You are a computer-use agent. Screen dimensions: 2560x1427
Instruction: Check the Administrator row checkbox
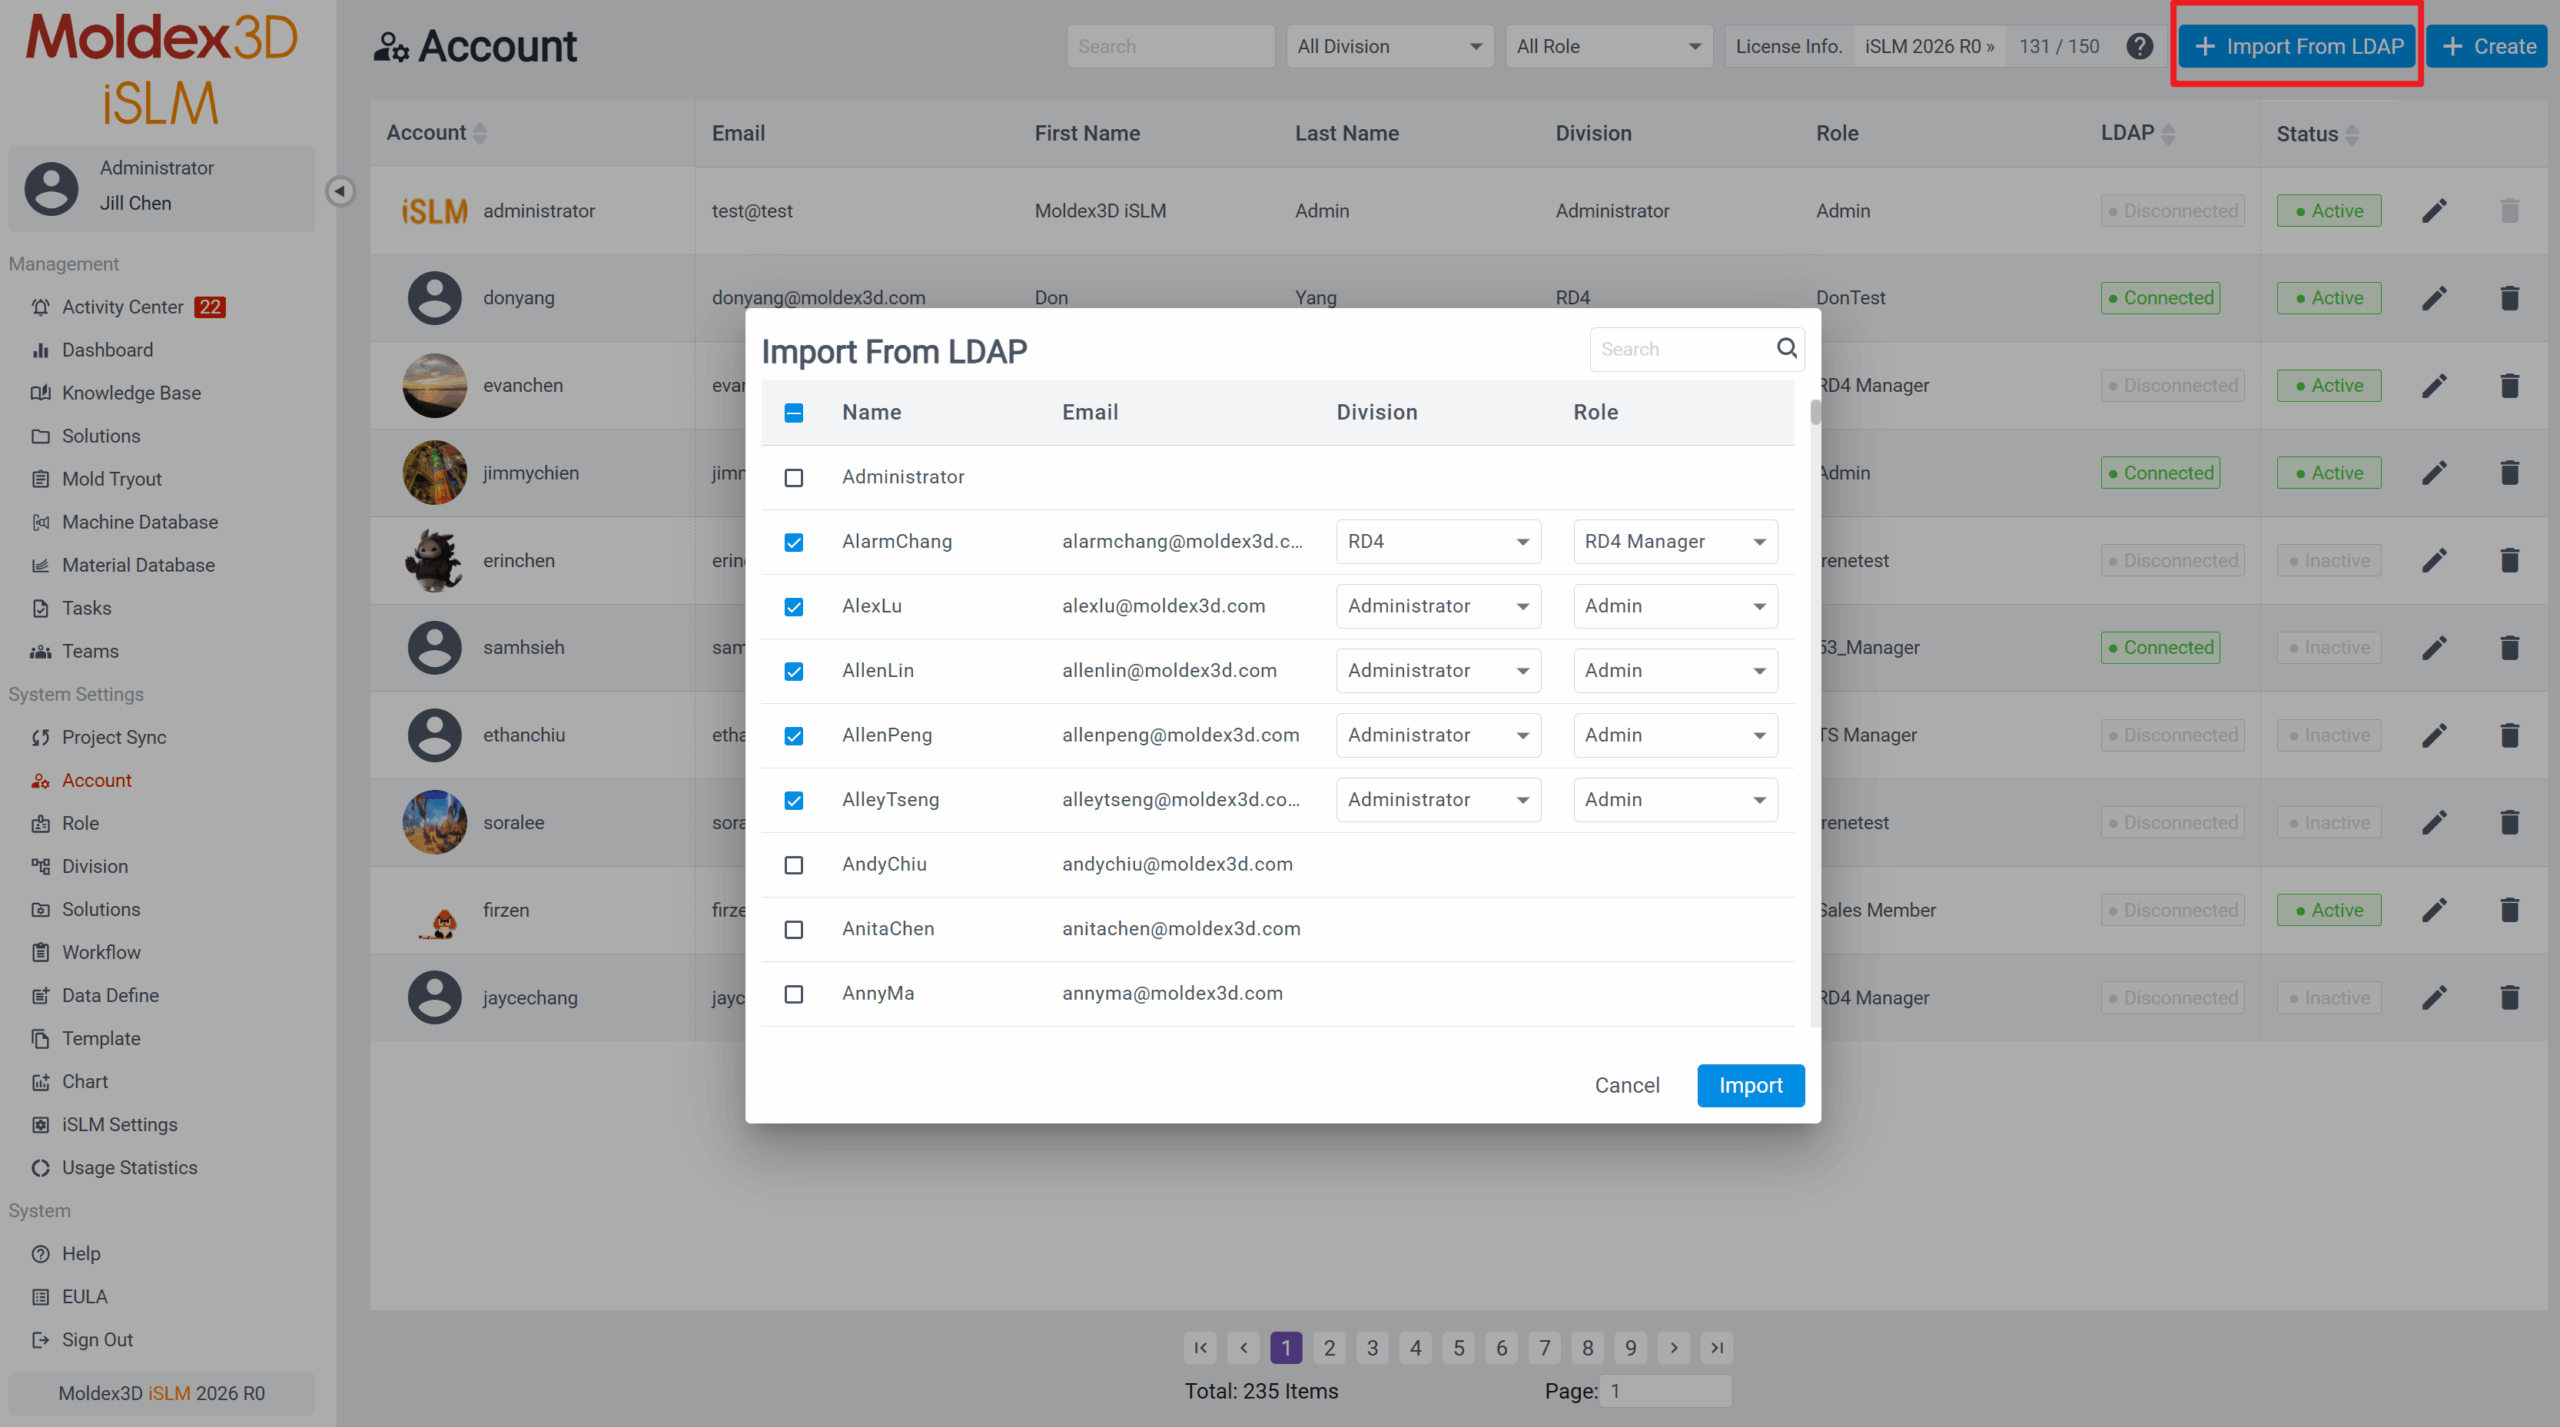[793, 478]
